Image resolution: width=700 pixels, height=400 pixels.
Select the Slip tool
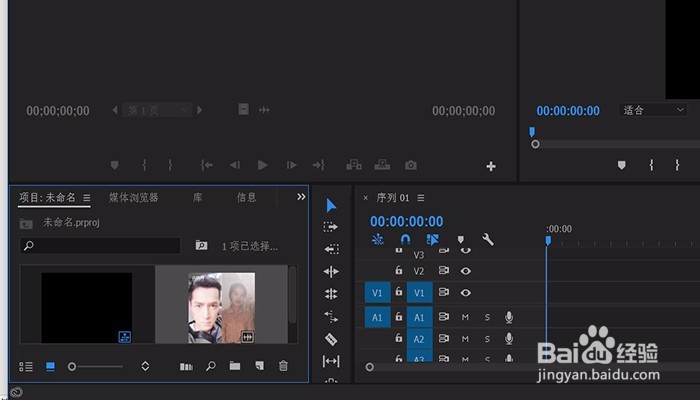click(331, 361)
